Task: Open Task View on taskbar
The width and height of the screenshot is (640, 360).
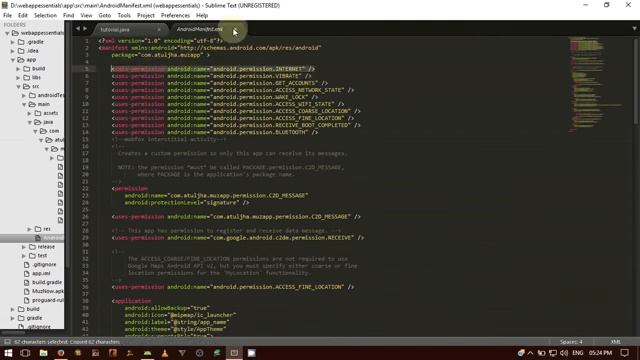Action: pyautogui.click(x=25, y=353)
